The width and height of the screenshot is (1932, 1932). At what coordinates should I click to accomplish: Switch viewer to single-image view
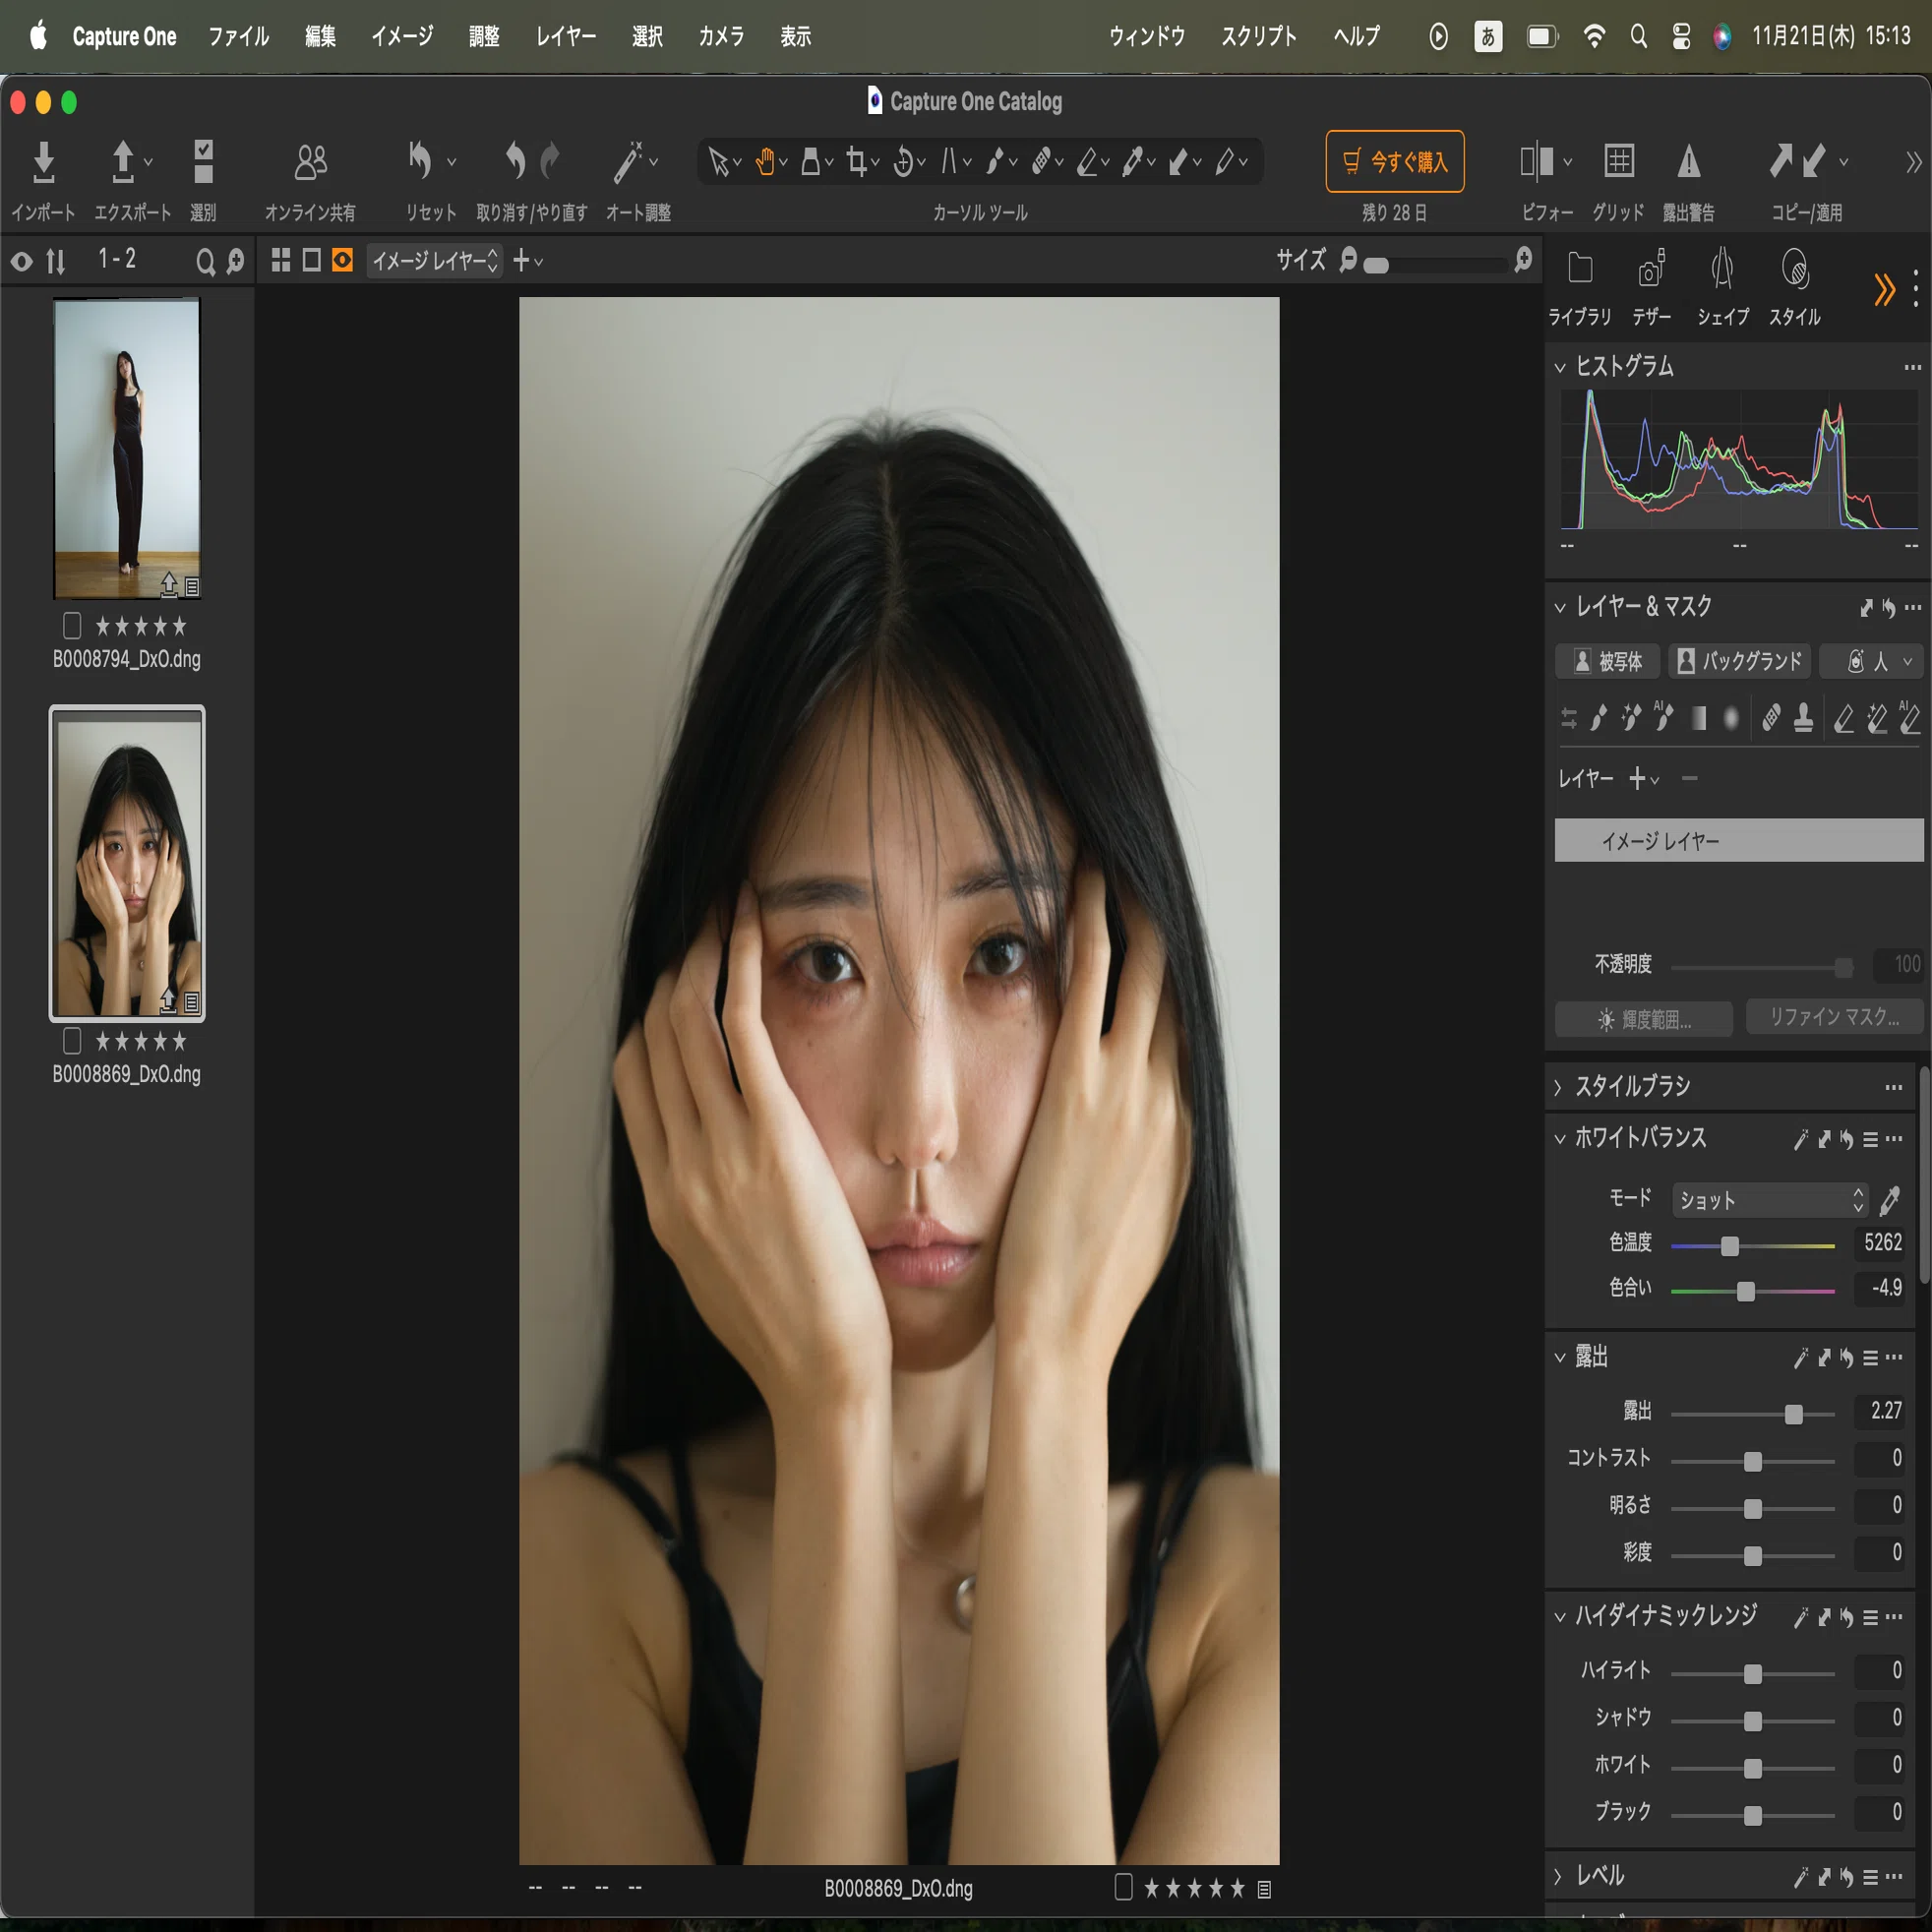tap(312, 260)
